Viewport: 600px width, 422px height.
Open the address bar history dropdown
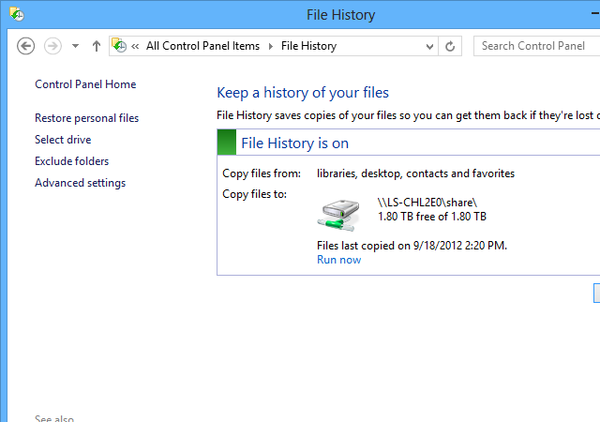coord(430,47)
